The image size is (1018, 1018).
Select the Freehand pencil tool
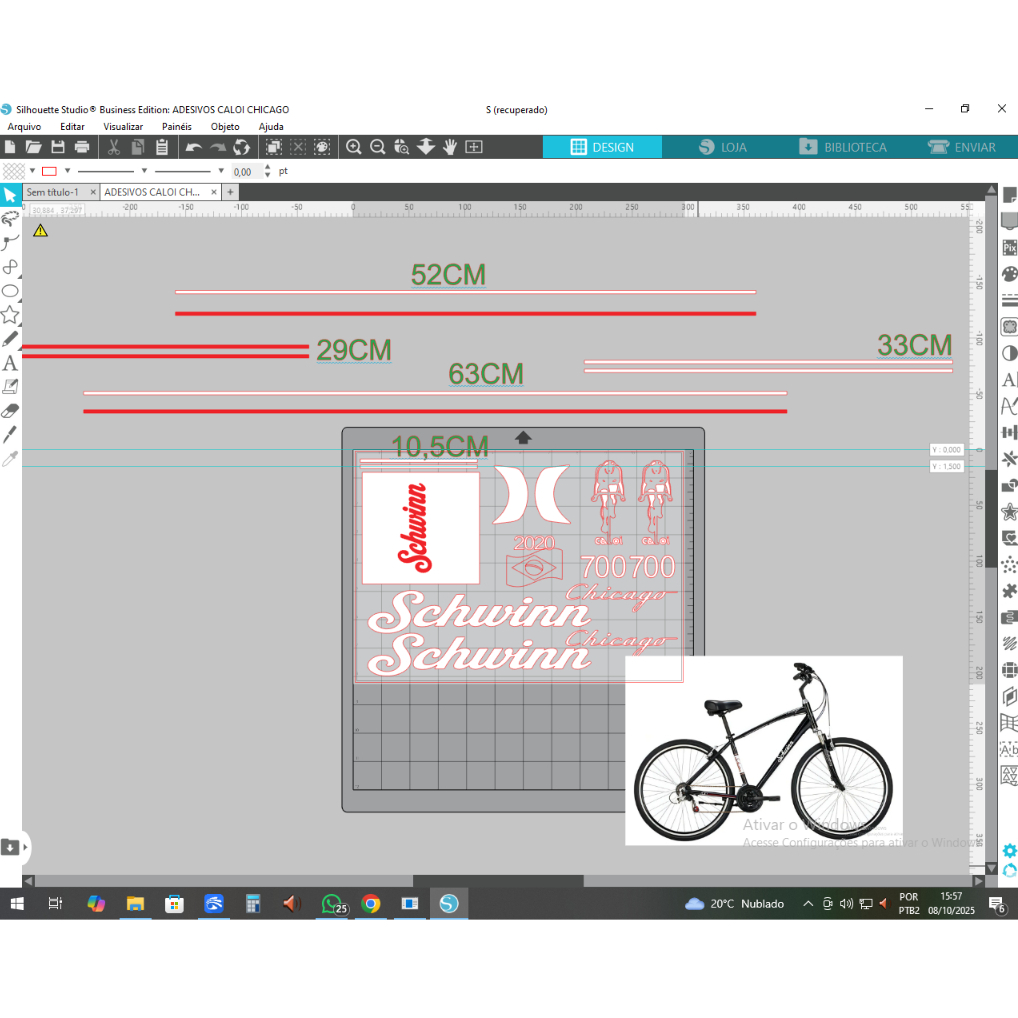point(10,338)
